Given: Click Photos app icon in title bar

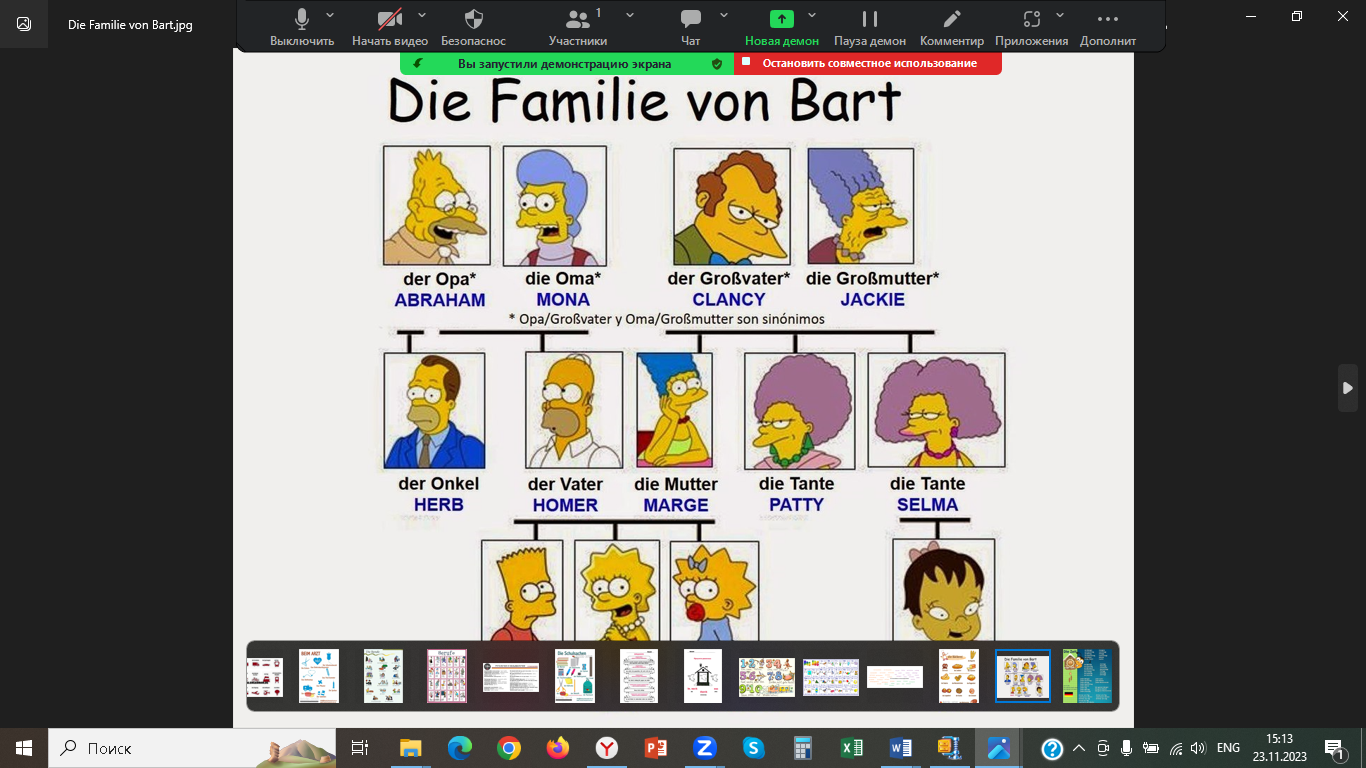Looking at the screenshot, I should click(x=24, y=24).
